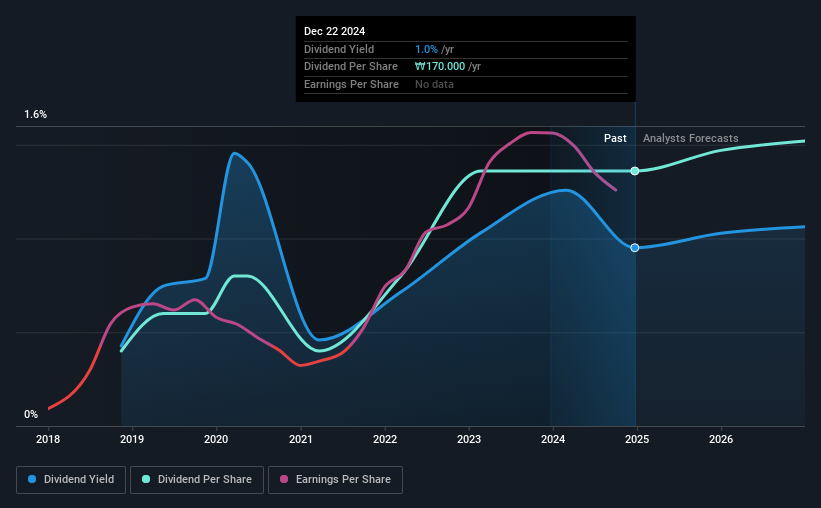The image size is (821, 508).
Task: Select the teal Dividend Per Share data point
Action: click(635, 171)
